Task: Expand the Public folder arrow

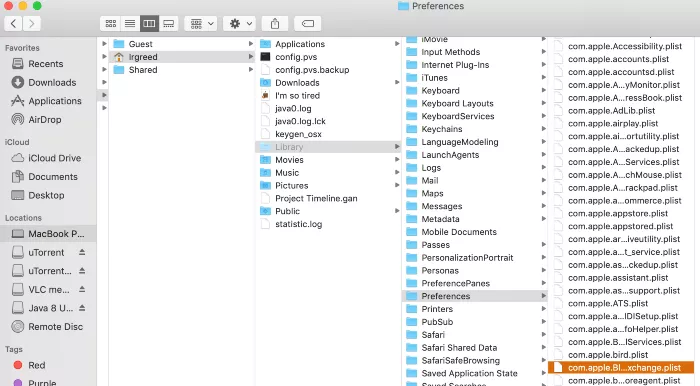Action: (396, 211)
